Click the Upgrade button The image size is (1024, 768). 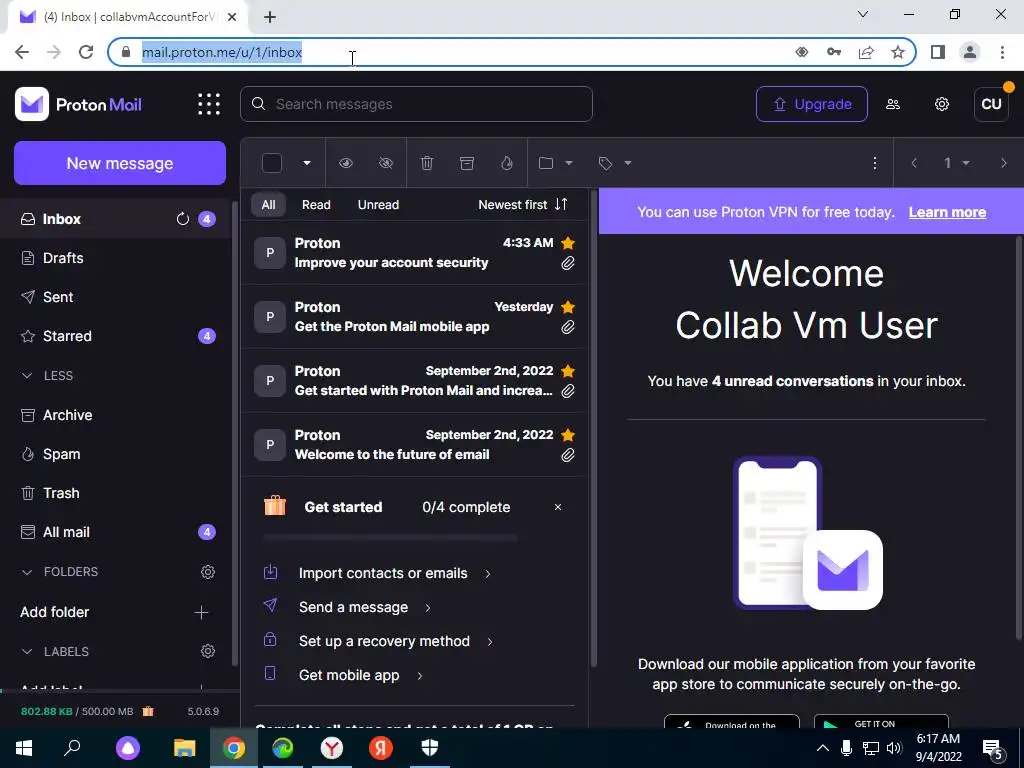tap(812, 104)
